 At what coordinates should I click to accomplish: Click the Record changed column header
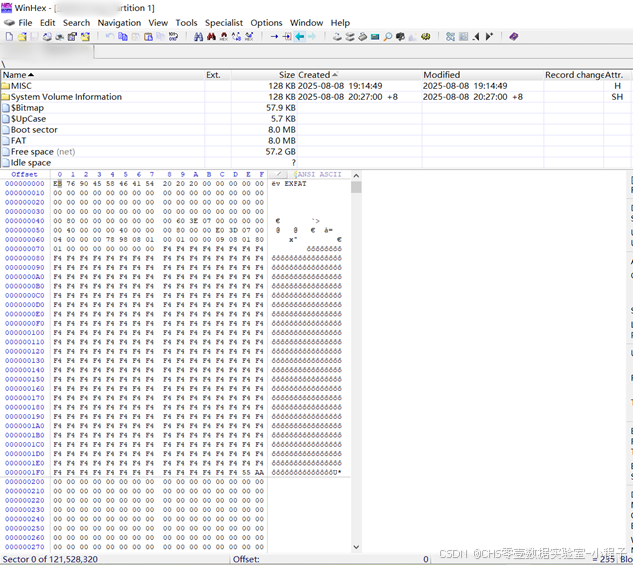tap(574, 75)
